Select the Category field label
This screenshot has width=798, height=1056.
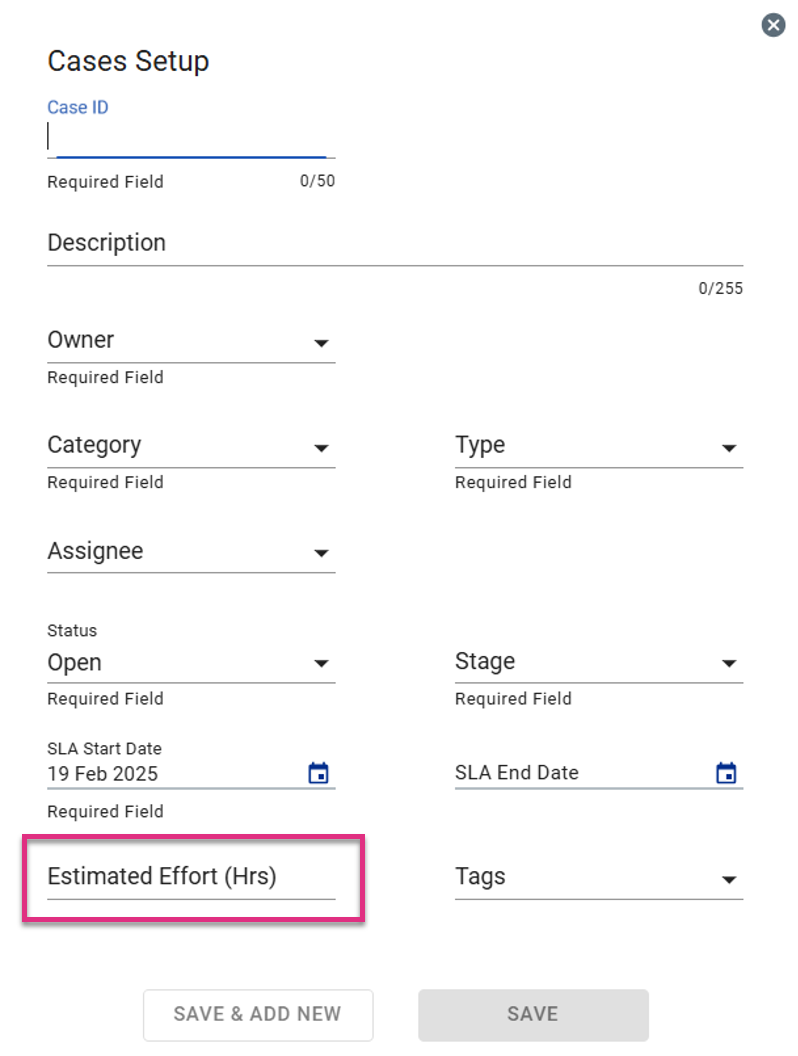coord(94,445)
